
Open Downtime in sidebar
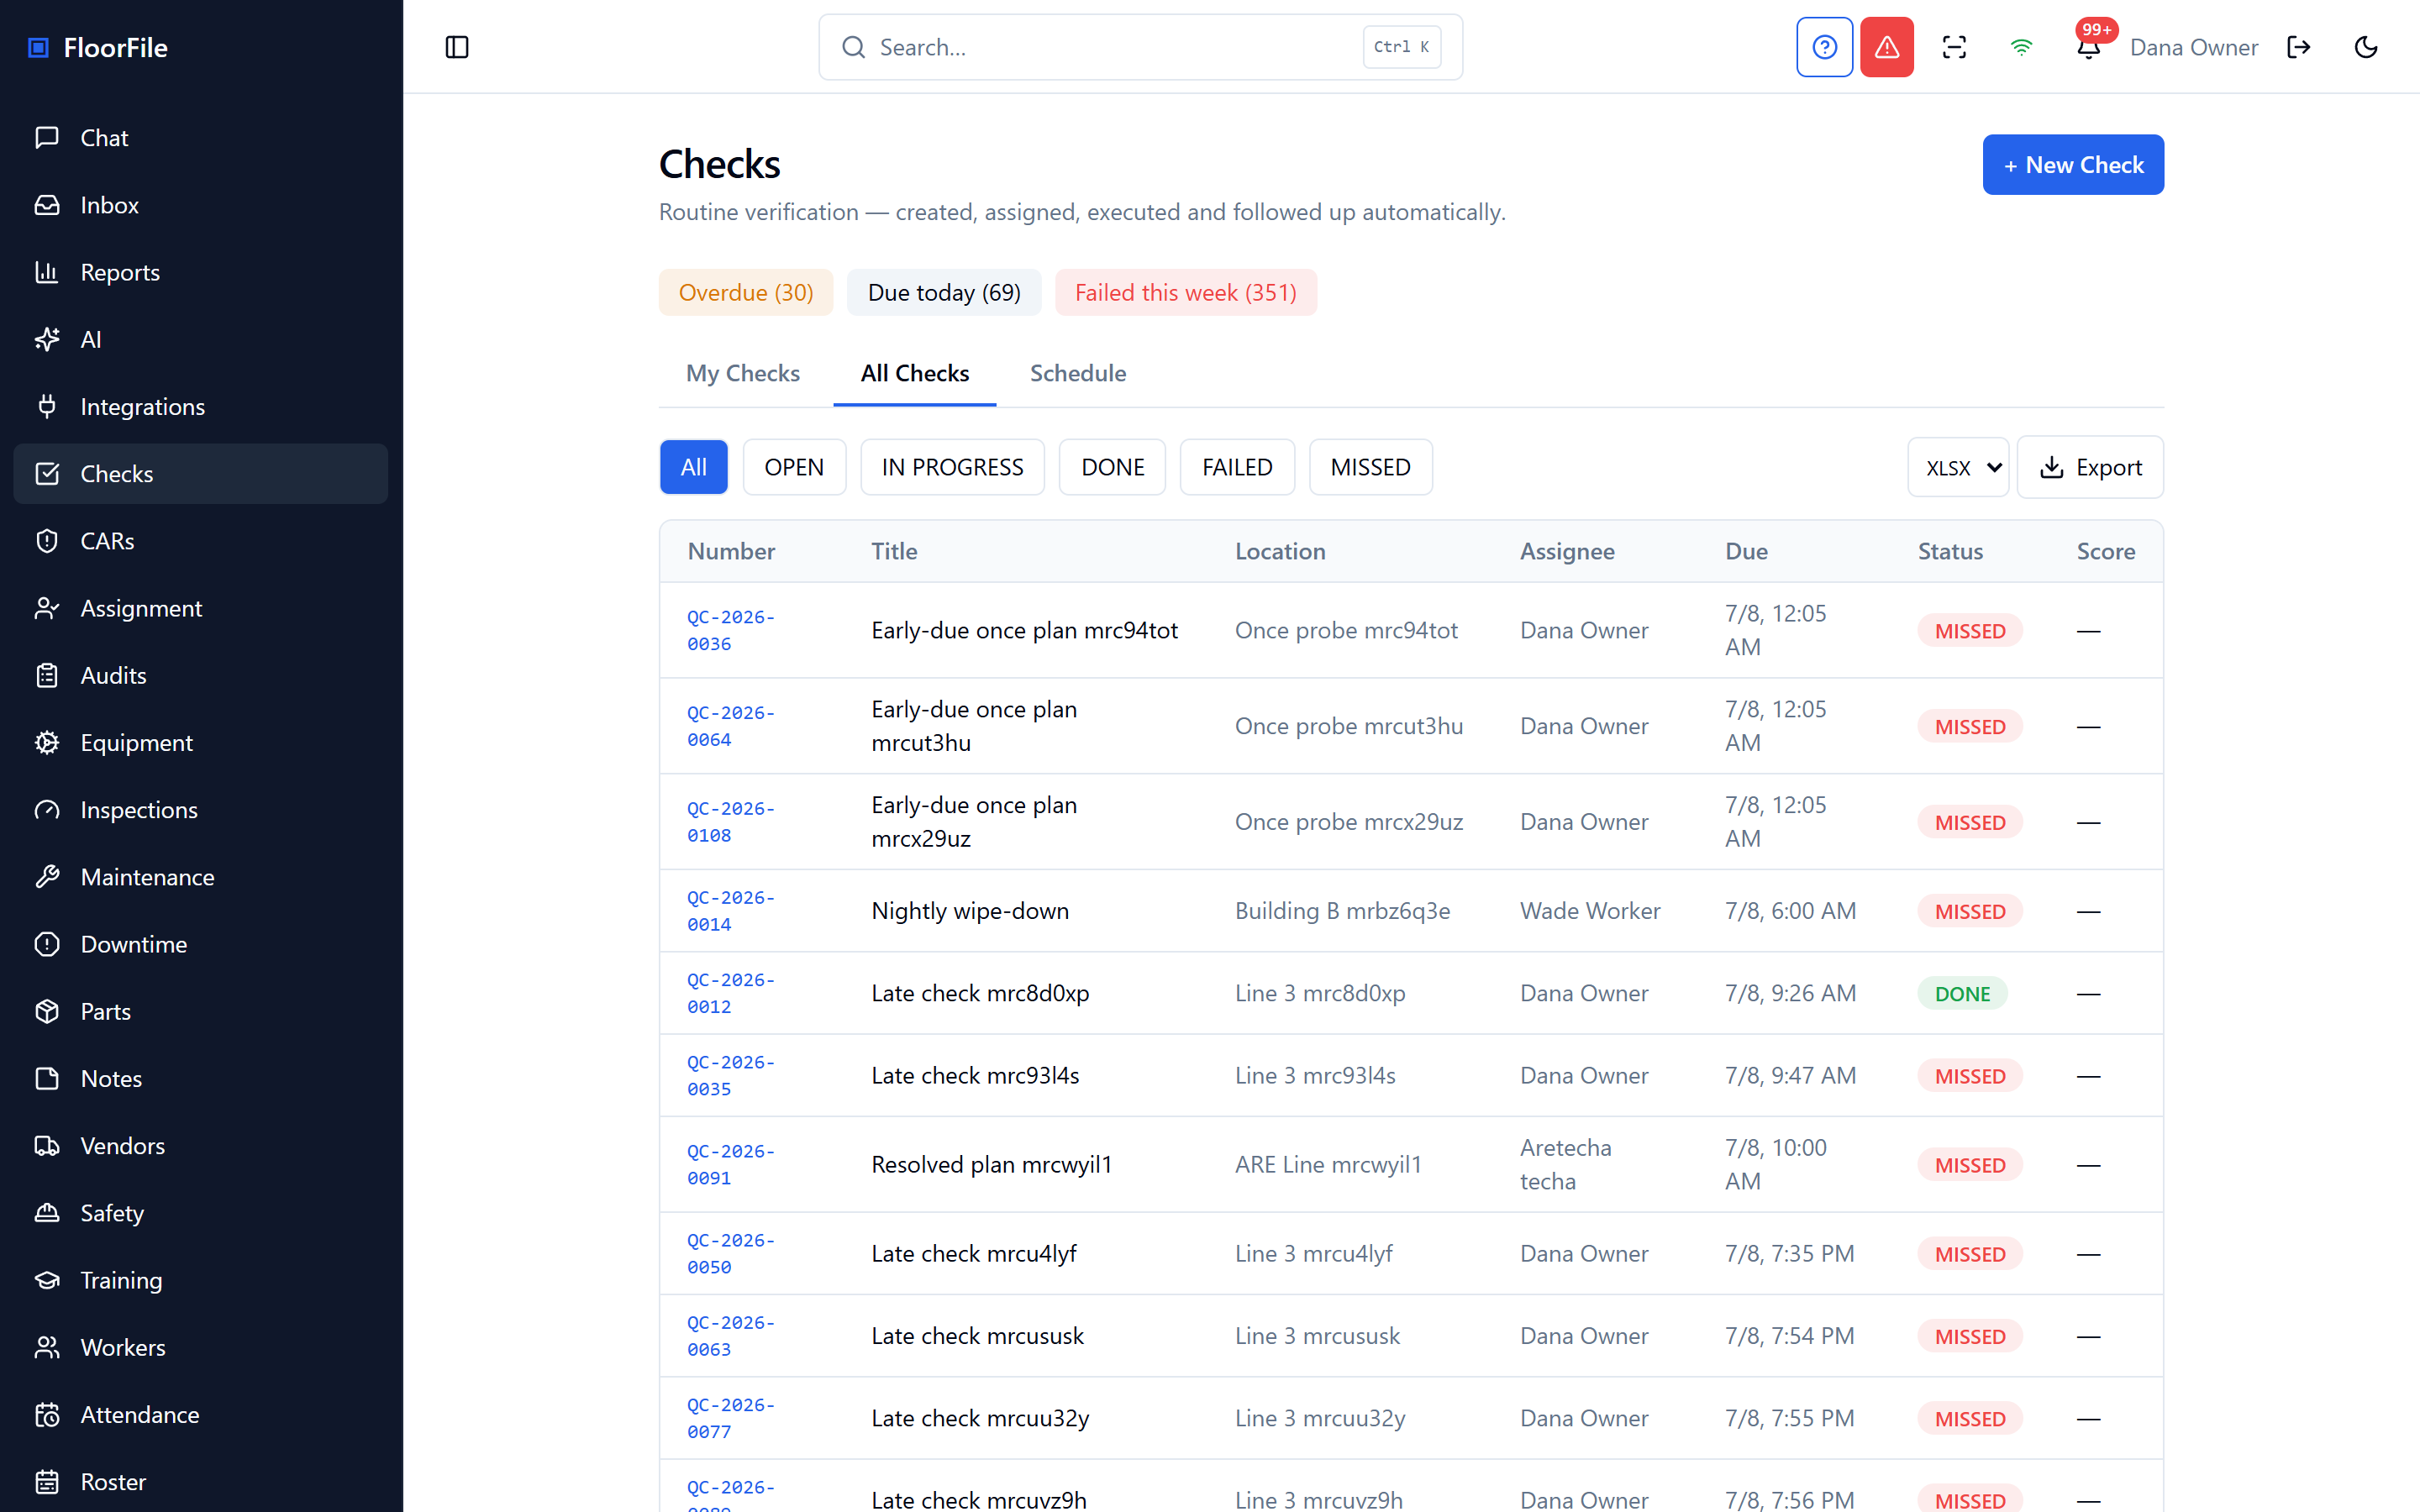click(200, 944)
